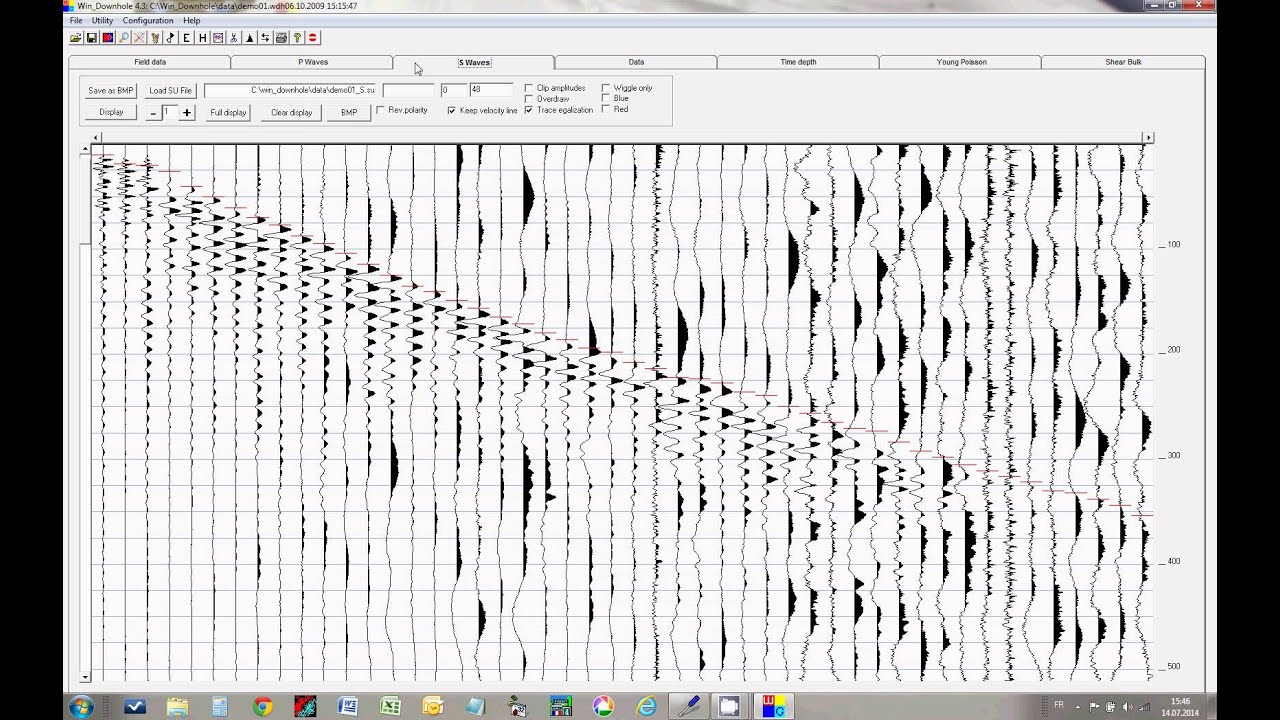The width and height of the screenshot is (1280, 720).
Task: Click the printer toolbar icon
Action: (281, 38)
